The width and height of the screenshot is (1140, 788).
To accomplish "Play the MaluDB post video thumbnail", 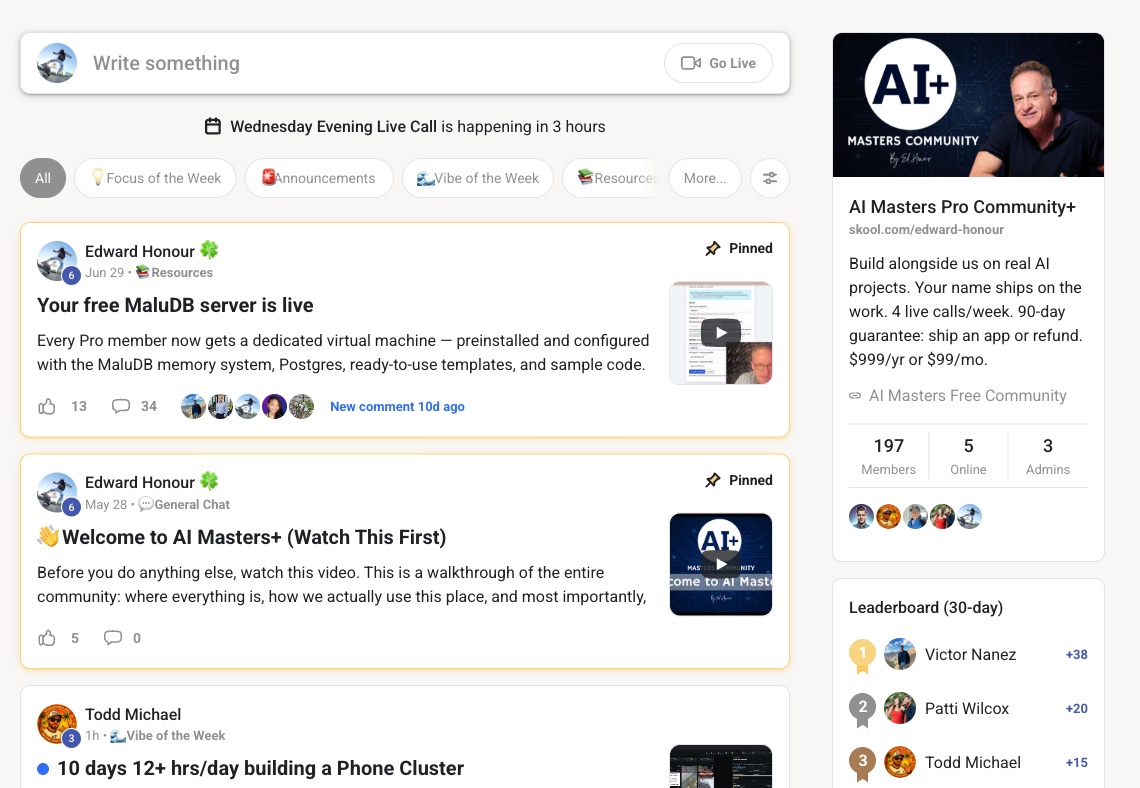I will click(720, 333).
